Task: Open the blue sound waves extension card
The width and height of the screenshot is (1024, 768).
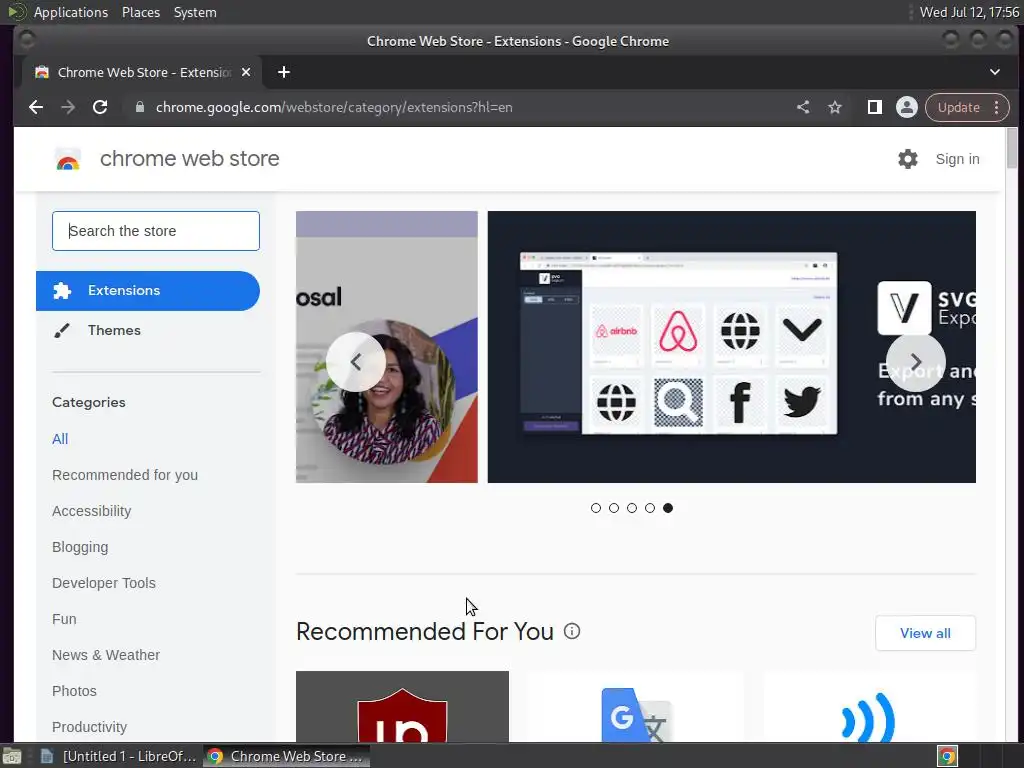Action: tap(870, 707)
